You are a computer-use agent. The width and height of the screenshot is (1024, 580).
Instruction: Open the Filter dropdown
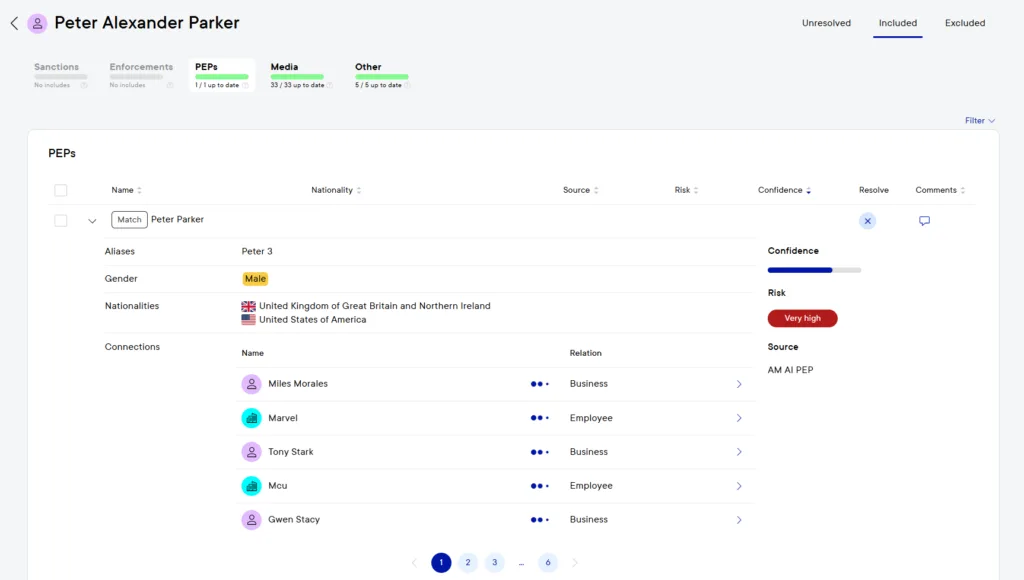(x=979, y=121)
